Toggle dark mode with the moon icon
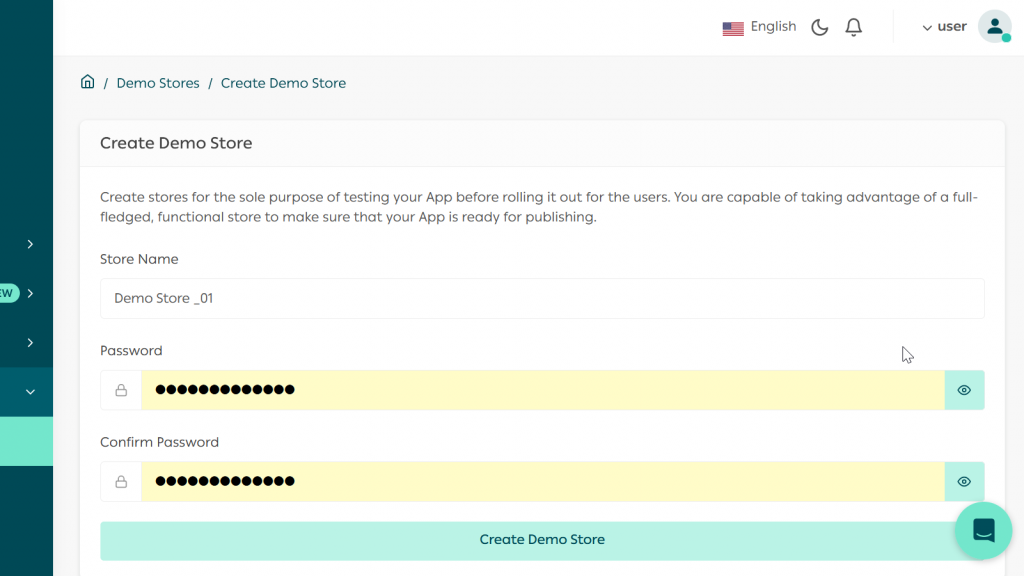The width and height of the screenshot is (1024, 576). (819, 27)
